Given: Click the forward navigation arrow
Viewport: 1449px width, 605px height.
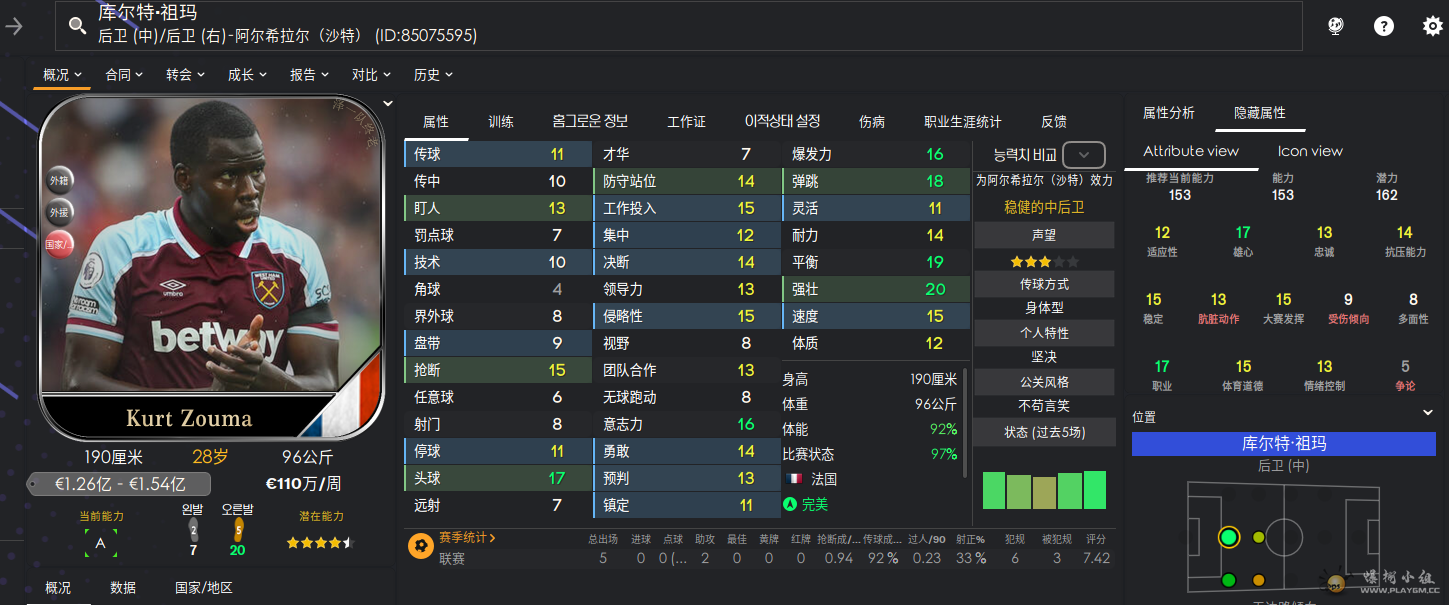Looking at the screenshot, I should (14, 26).
